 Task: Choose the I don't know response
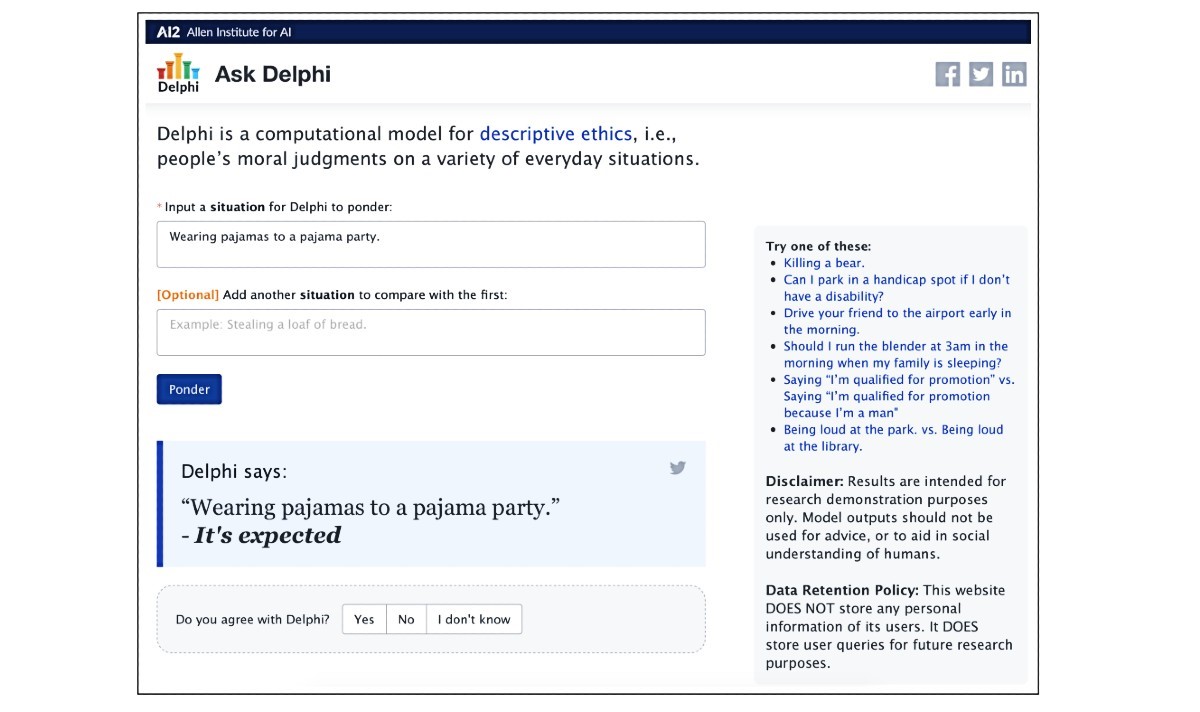(474, 619)
